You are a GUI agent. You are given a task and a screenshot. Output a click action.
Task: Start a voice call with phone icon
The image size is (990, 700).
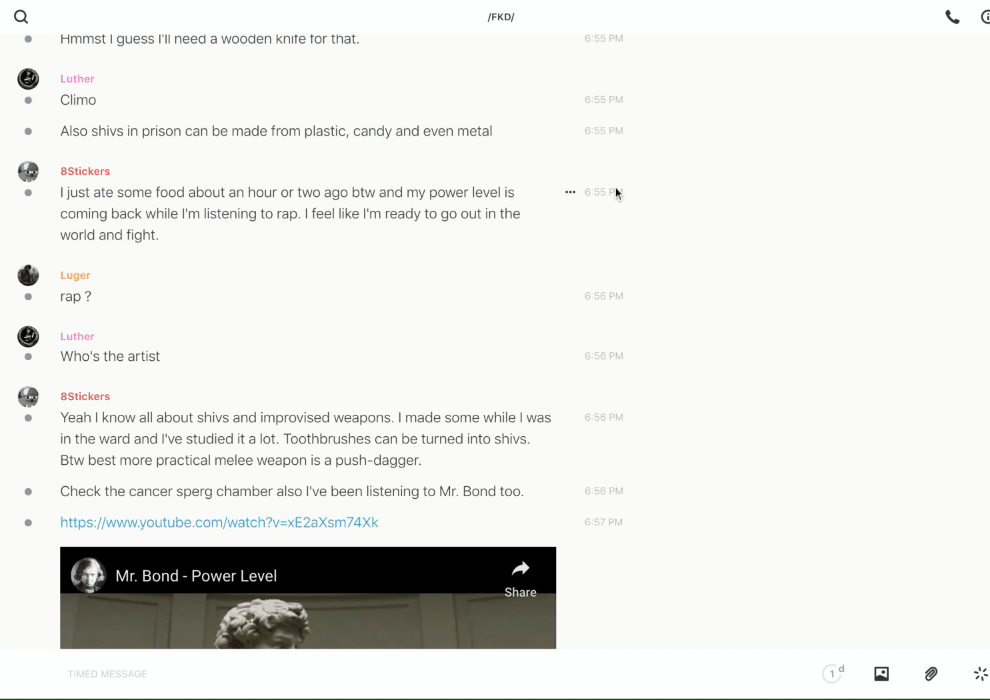pos(952,17)
